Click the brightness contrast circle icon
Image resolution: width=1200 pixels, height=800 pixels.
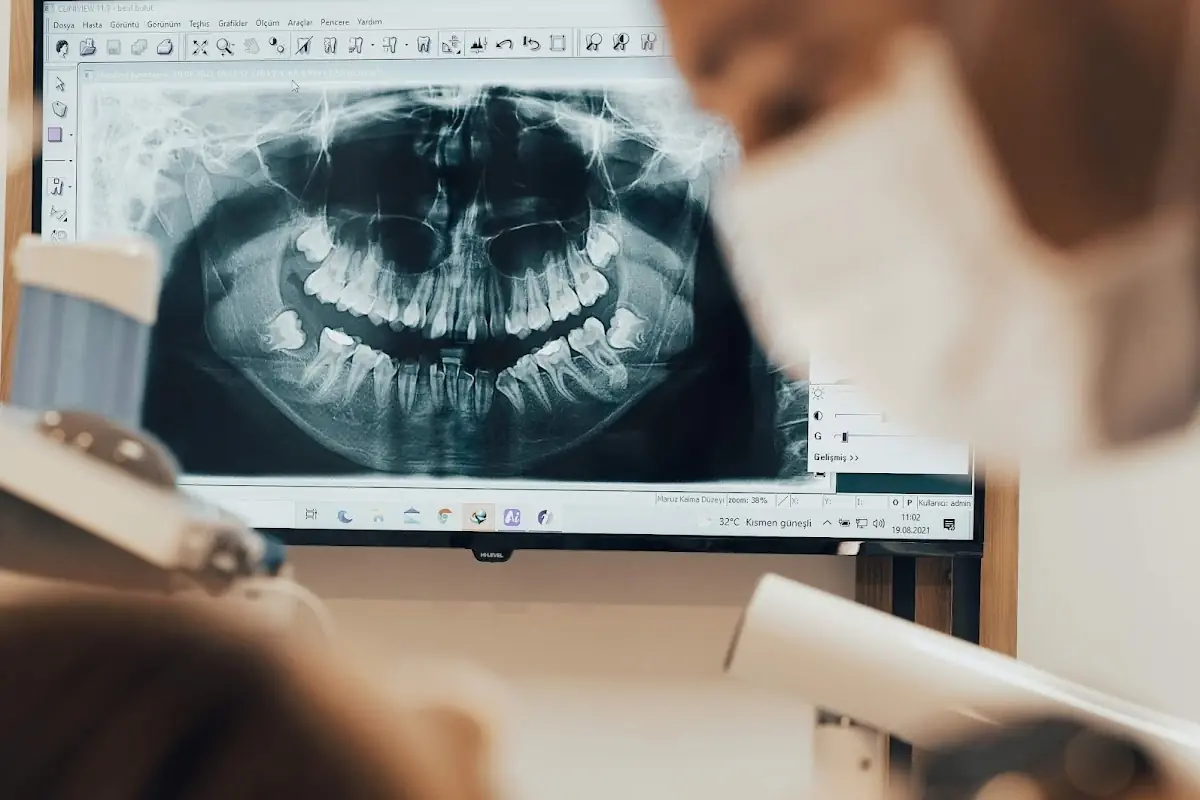(277, 46)
